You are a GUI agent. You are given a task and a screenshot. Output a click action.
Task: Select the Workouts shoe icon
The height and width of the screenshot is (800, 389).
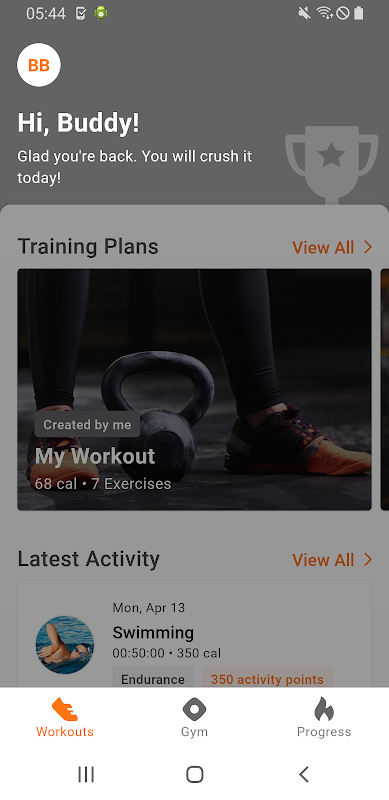pos(65,709)
